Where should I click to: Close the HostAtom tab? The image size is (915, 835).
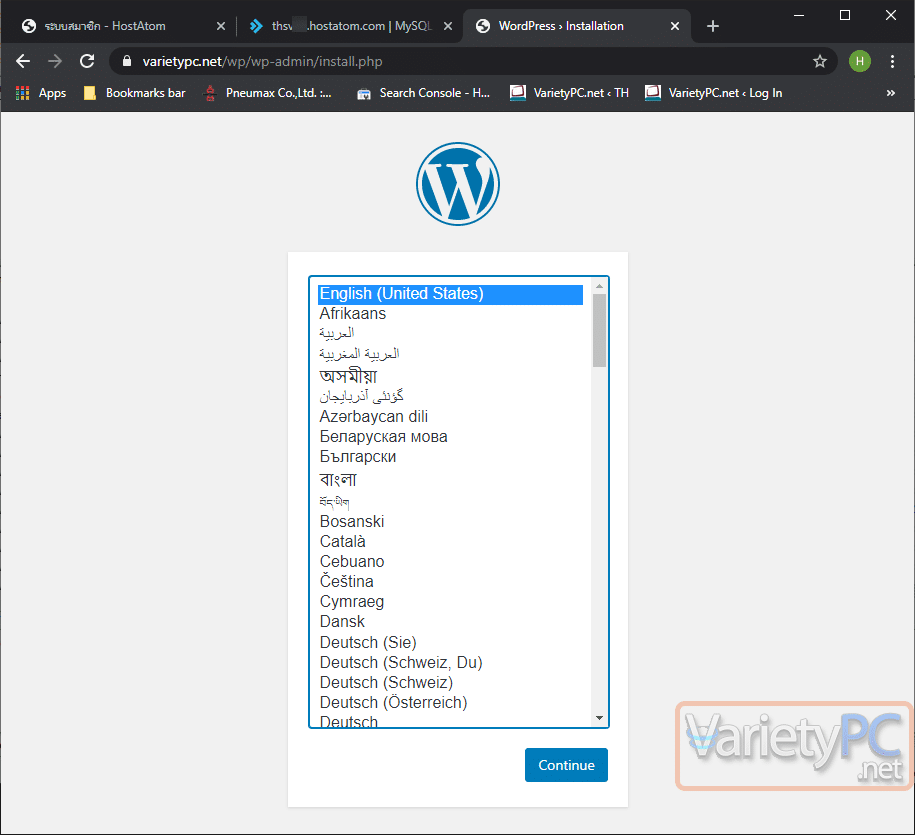221,26
